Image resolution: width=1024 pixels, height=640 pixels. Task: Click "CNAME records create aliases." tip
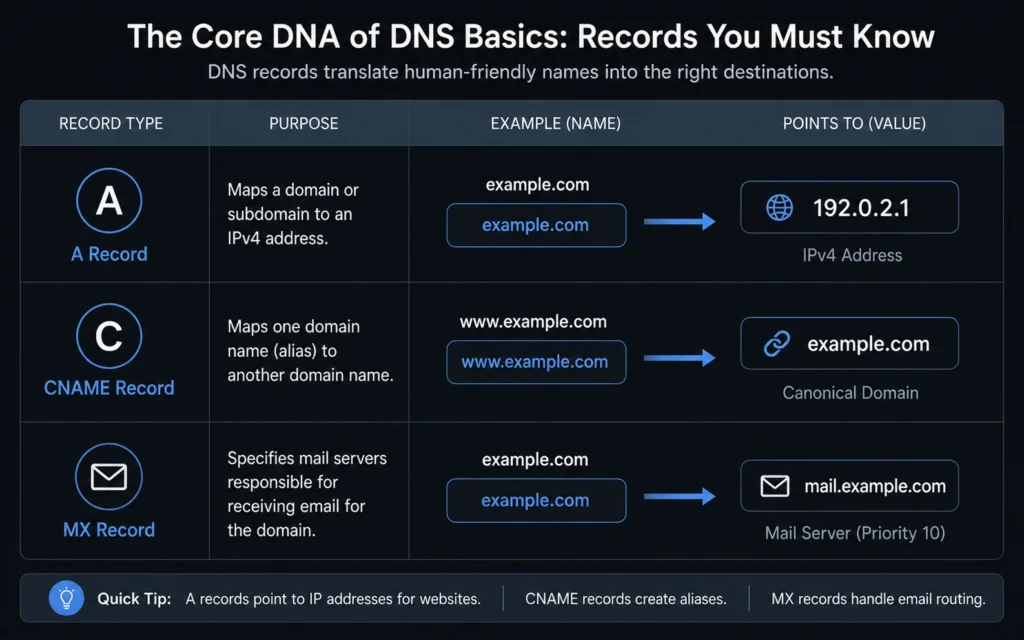pyautogui.click(x=626, y=599)
